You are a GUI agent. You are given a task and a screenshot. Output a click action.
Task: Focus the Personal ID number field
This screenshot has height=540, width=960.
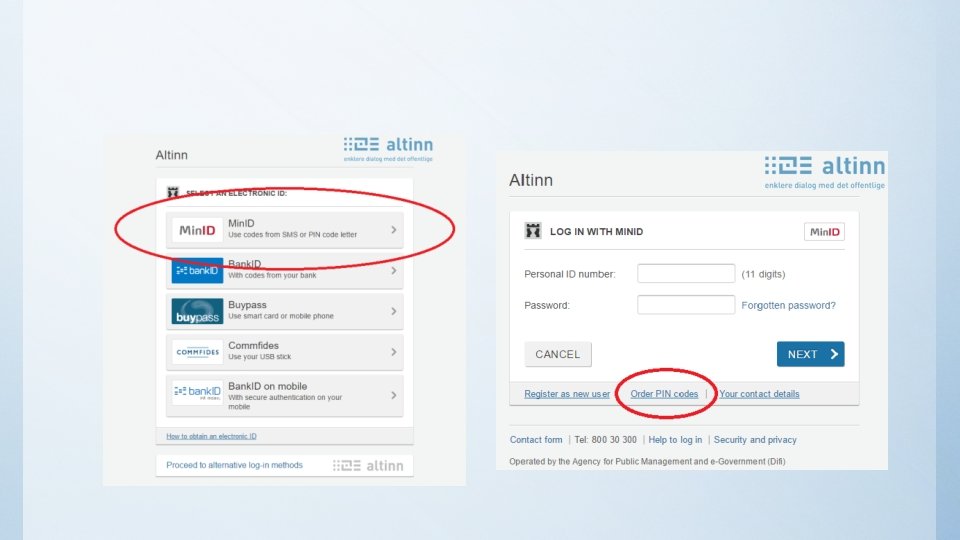click(x=686, y=274)
